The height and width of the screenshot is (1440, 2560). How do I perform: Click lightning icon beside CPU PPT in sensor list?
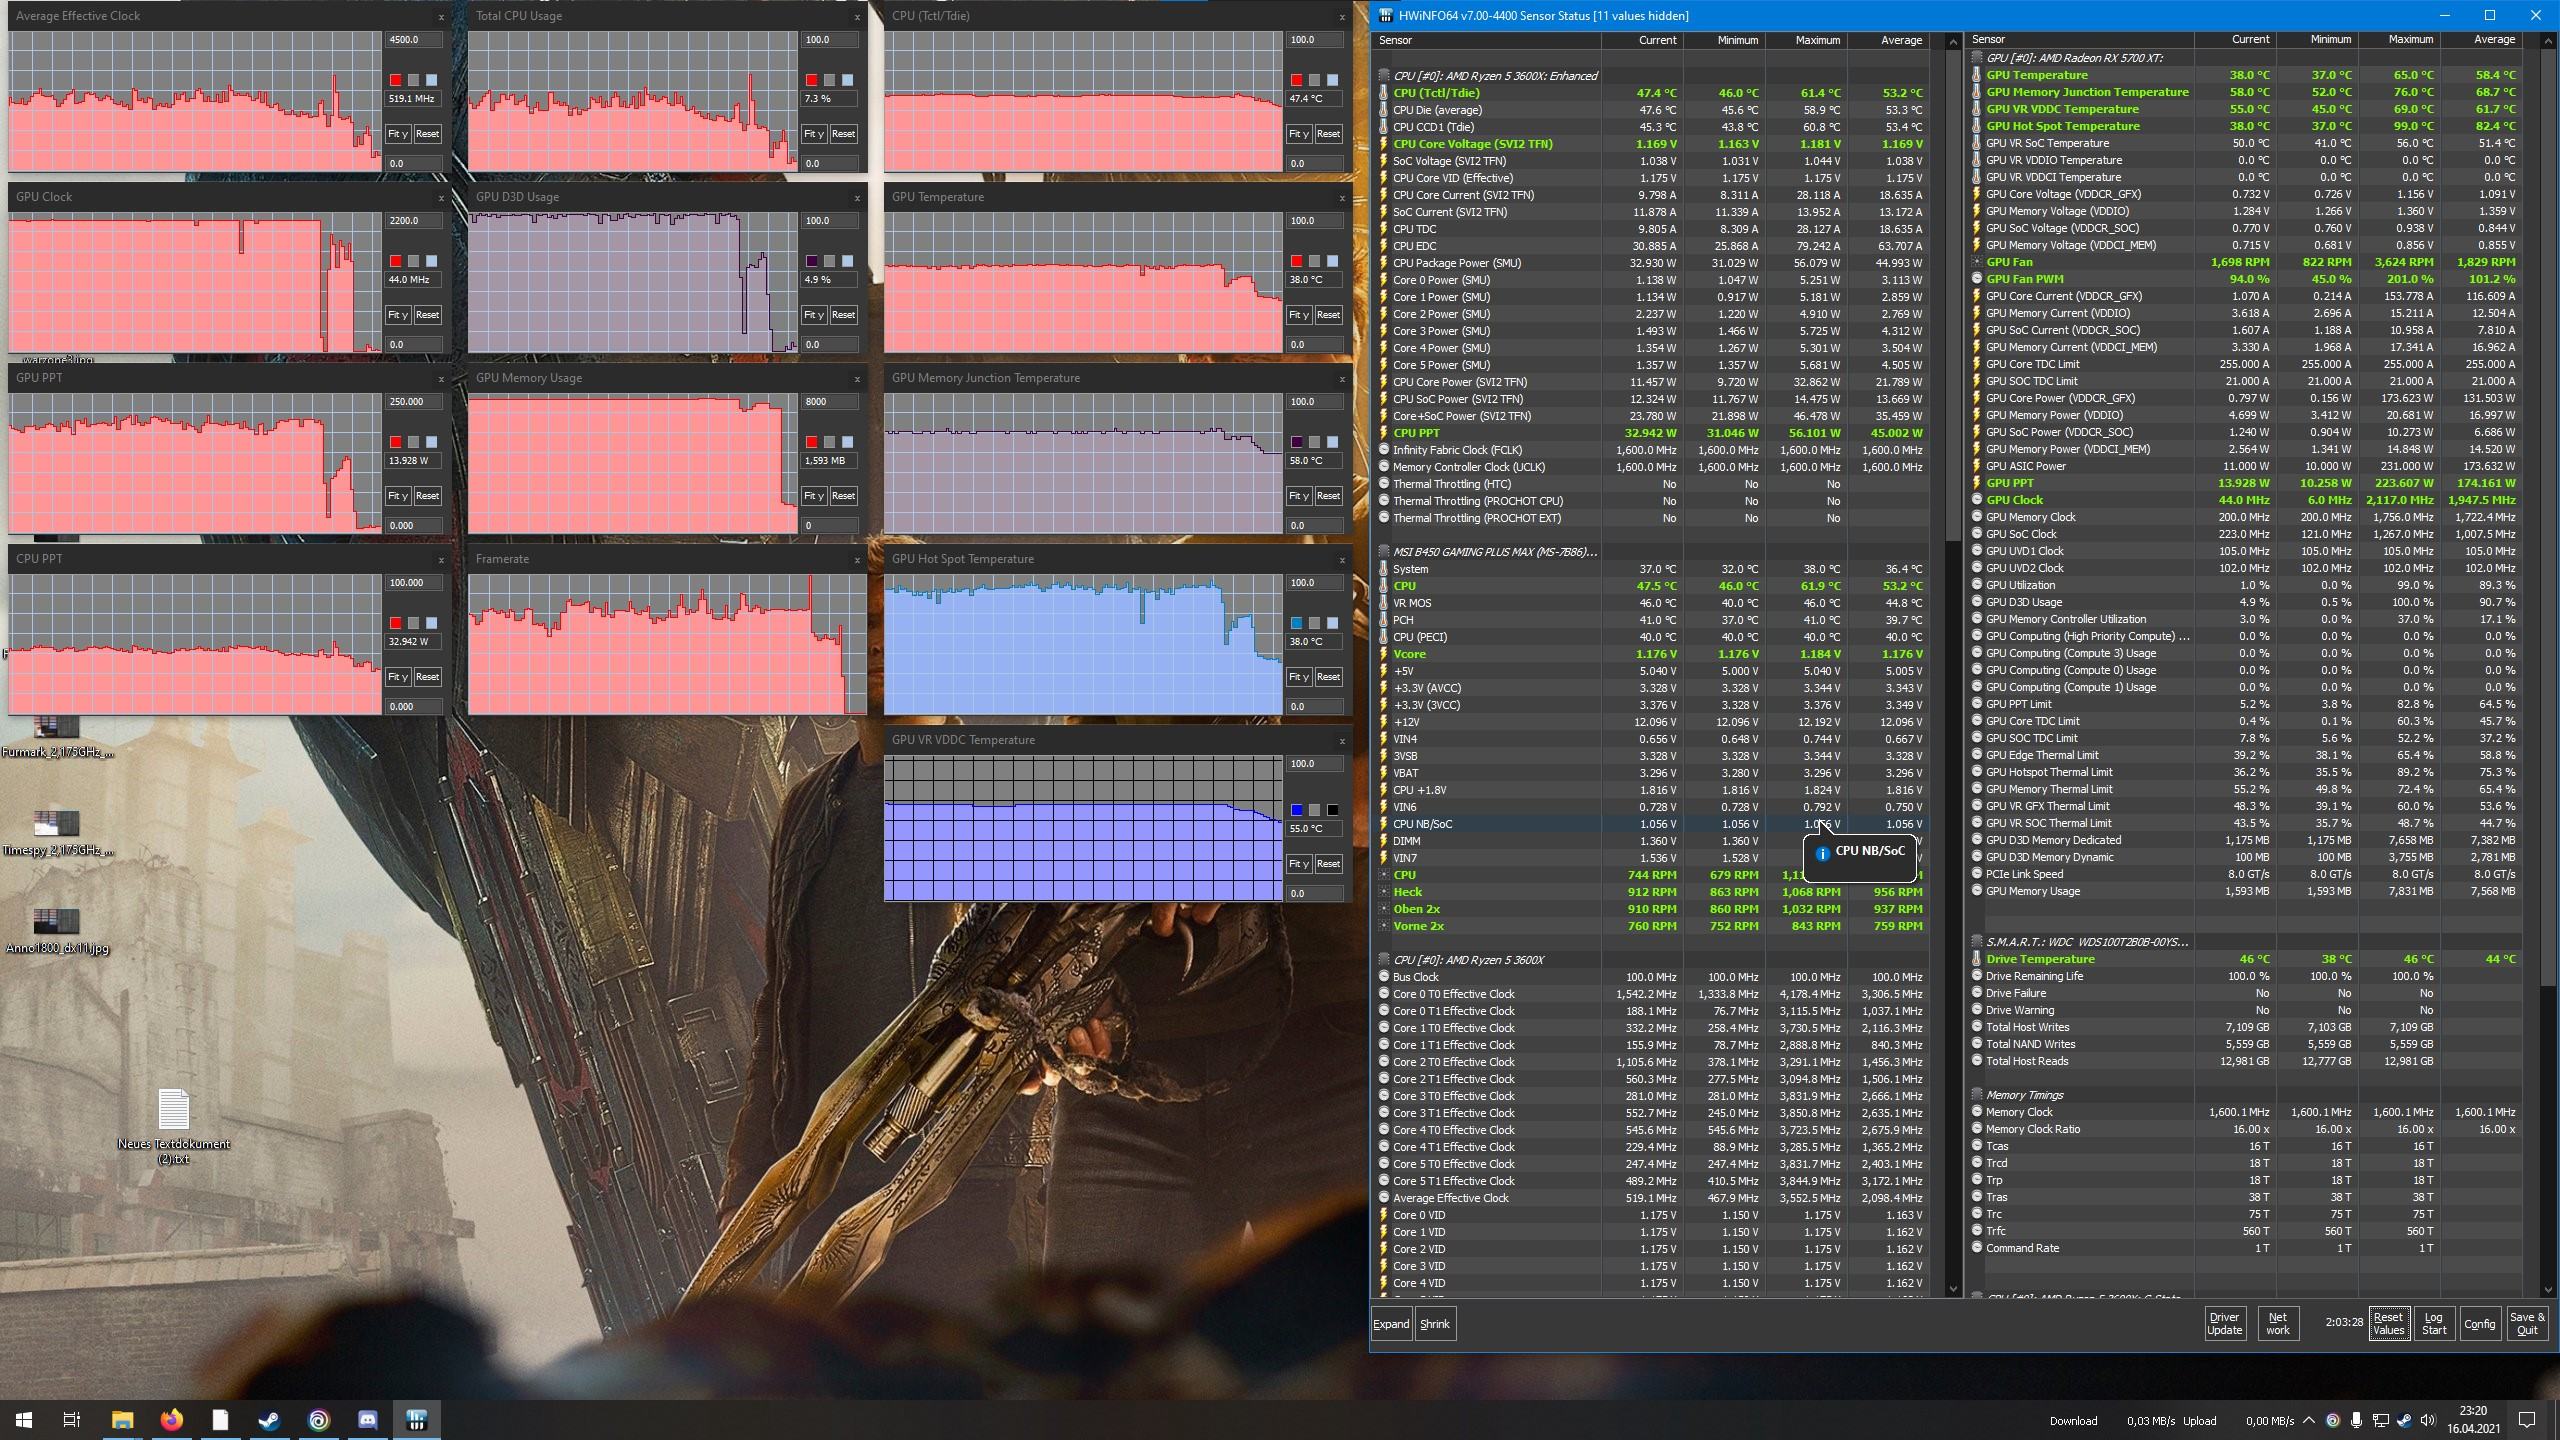click(x=1384, y=433)
